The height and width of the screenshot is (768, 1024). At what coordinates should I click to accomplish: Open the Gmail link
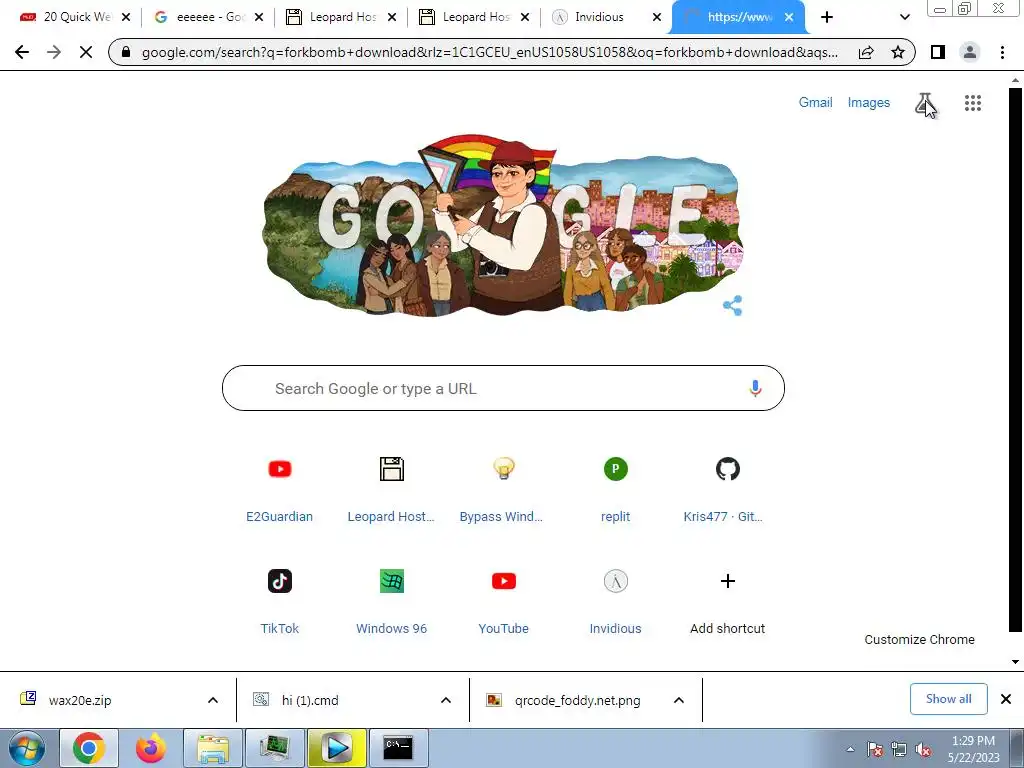point(815,103)
